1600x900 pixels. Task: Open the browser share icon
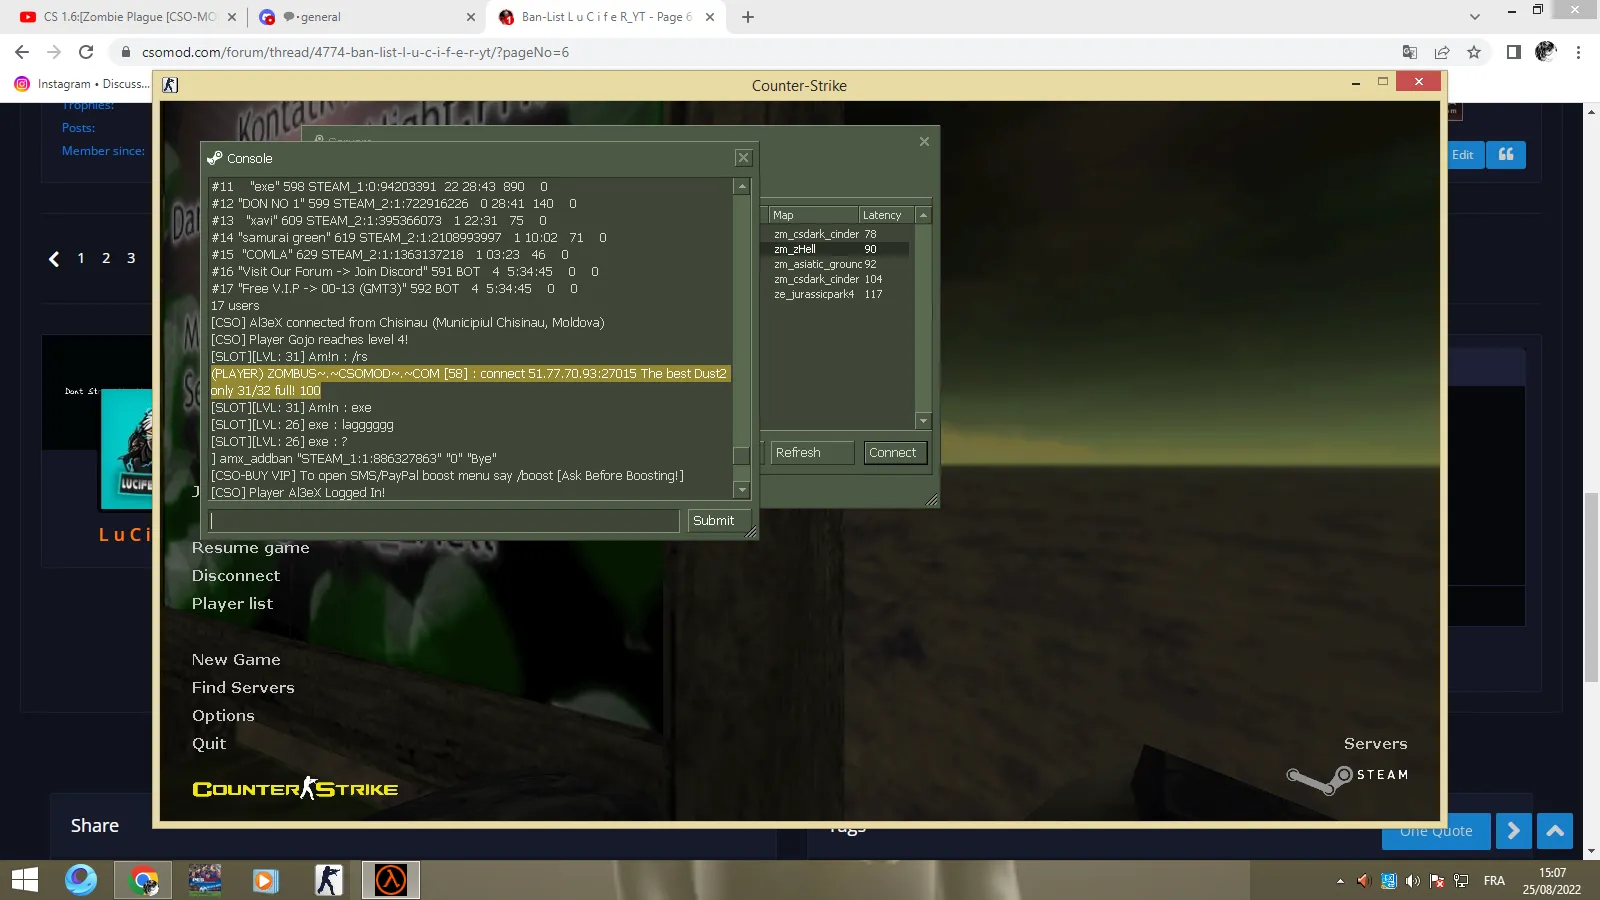(x=1442, y=52)
